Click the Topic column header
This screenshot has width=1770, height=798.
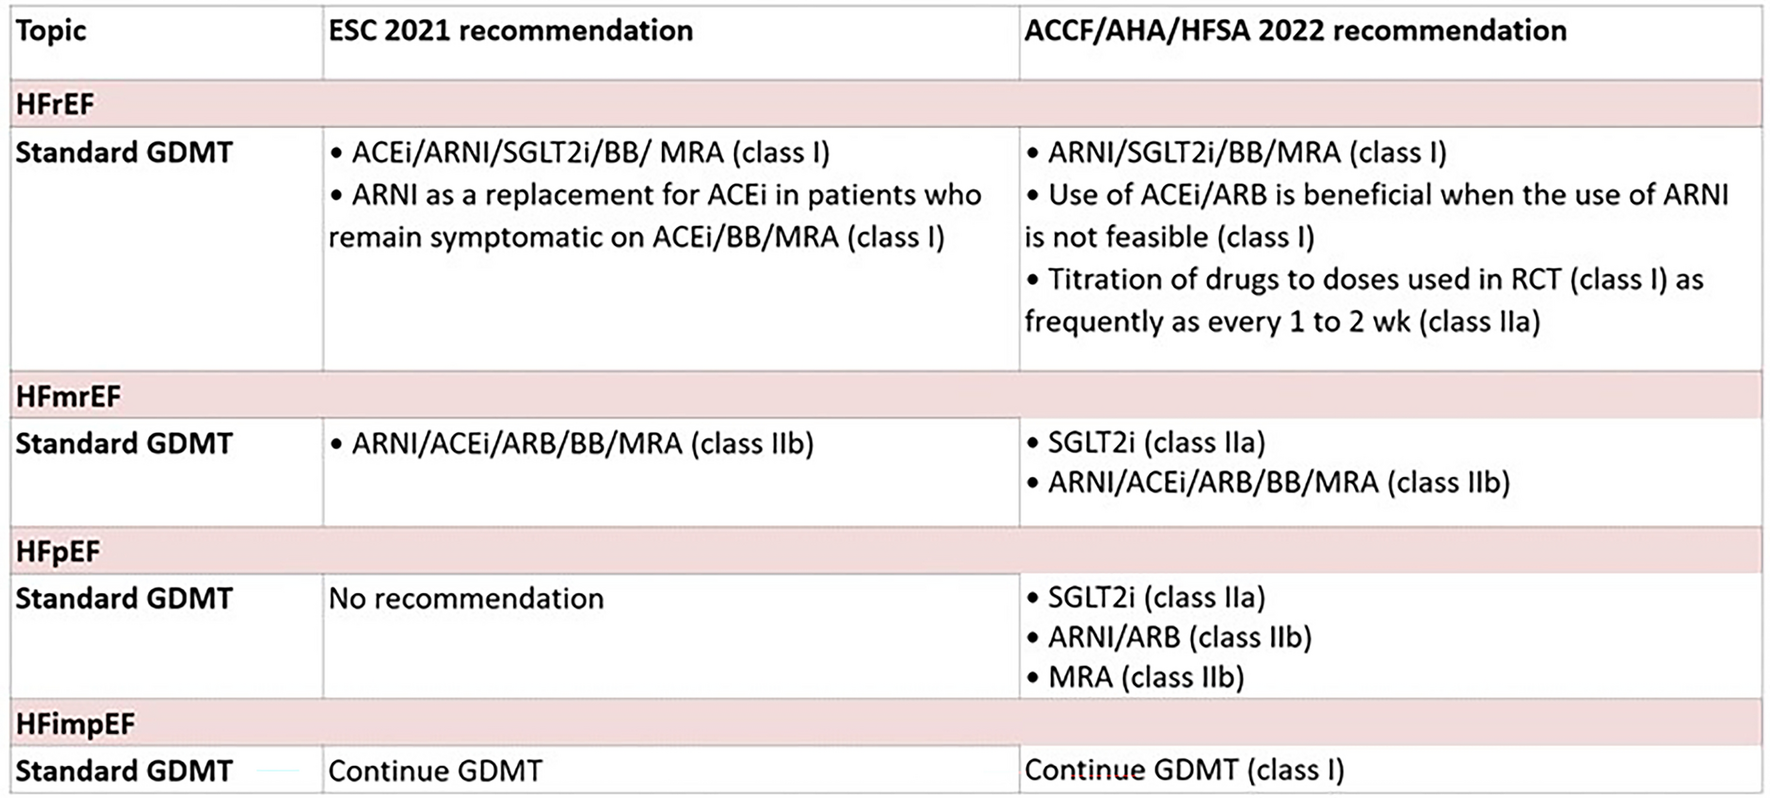[x=51, y=31]
